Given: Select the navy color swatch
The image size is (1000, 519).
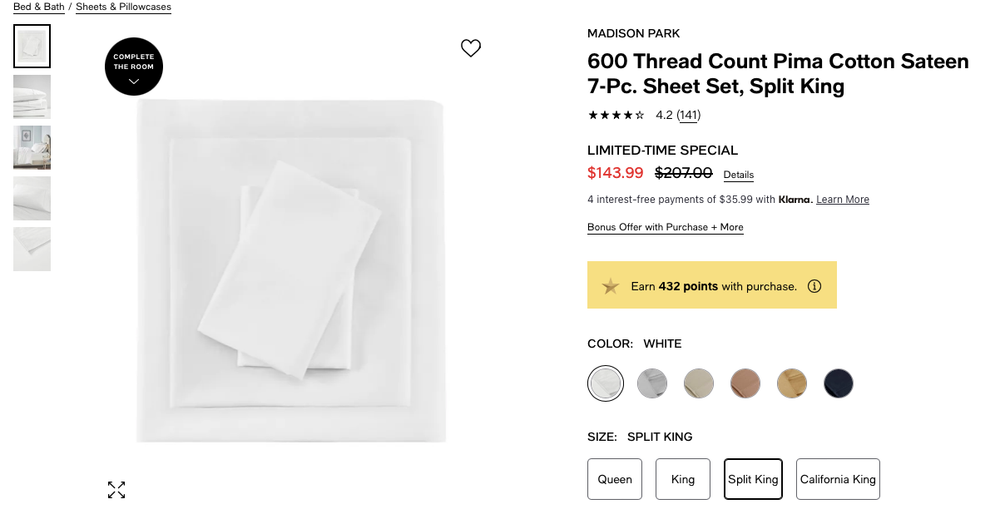Looking at the screenshot, I should pyautogui.click(x=838, y=383).
